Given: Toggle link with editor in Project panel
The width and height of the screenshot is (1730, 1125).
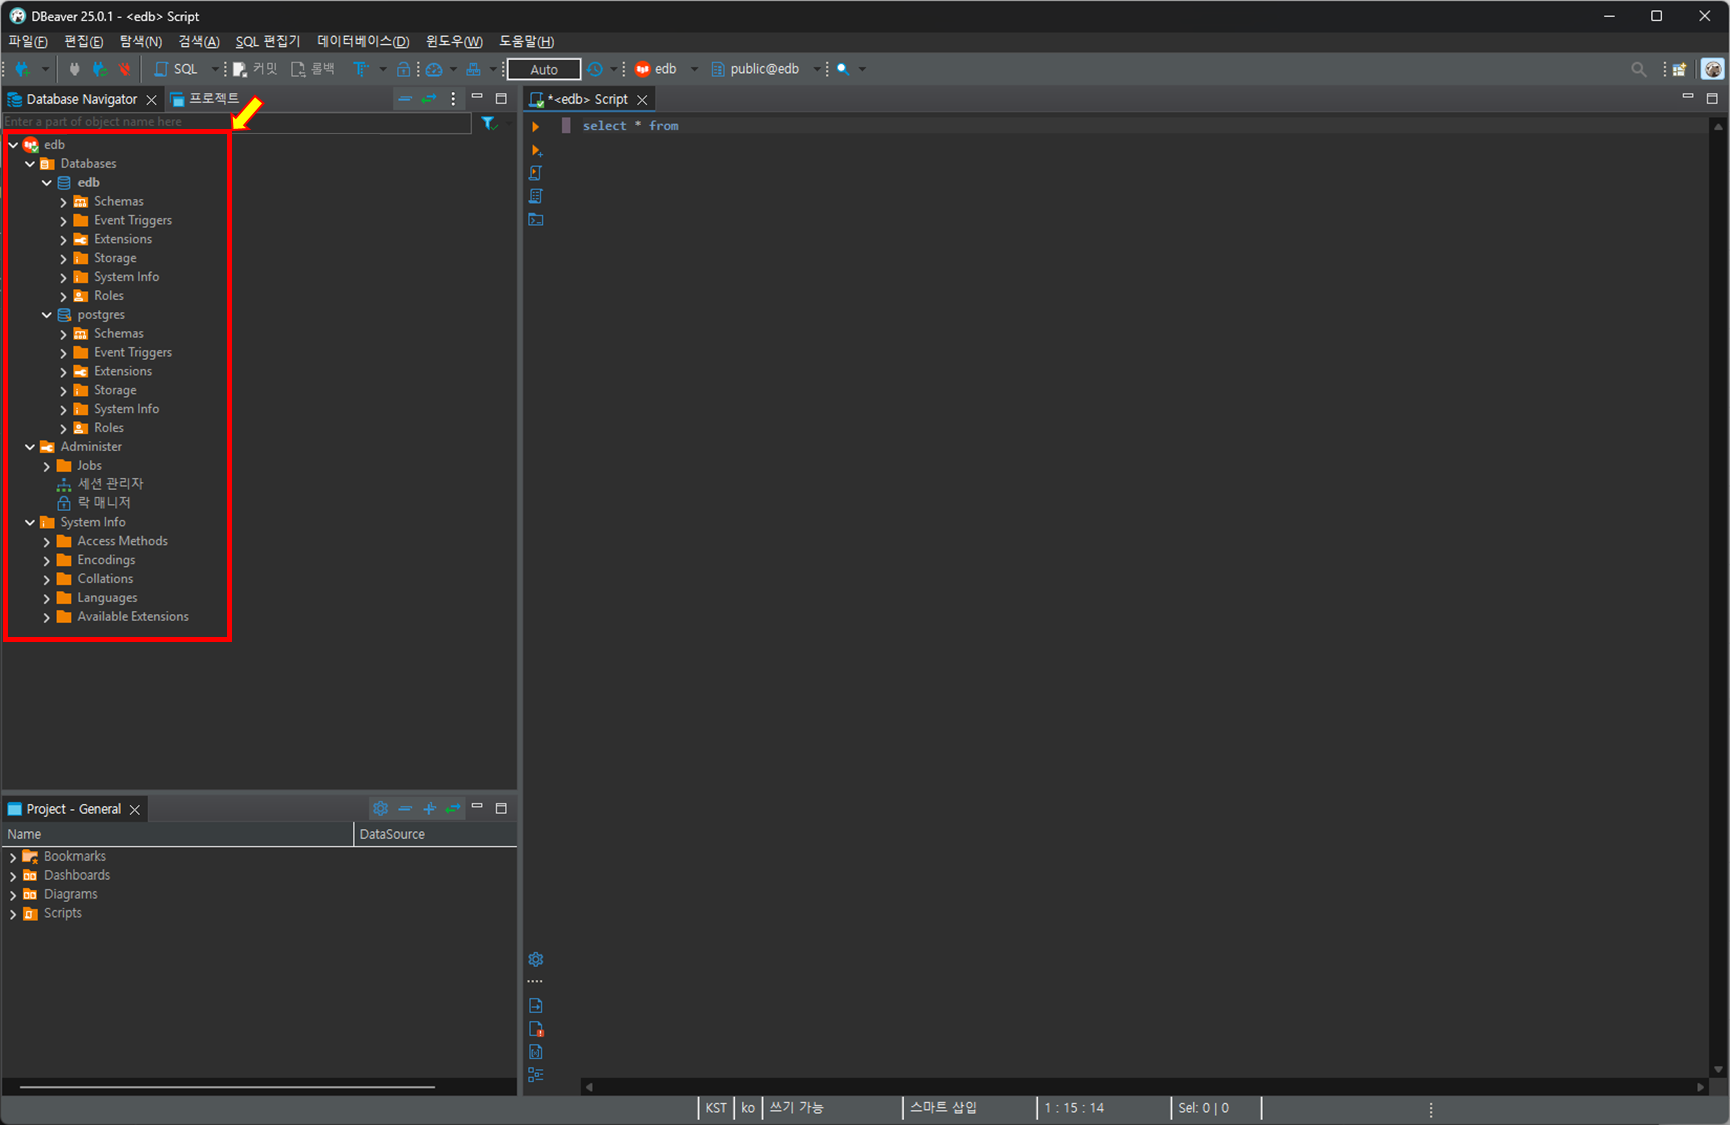Looking at the screenshot, I should pos(453,808).
